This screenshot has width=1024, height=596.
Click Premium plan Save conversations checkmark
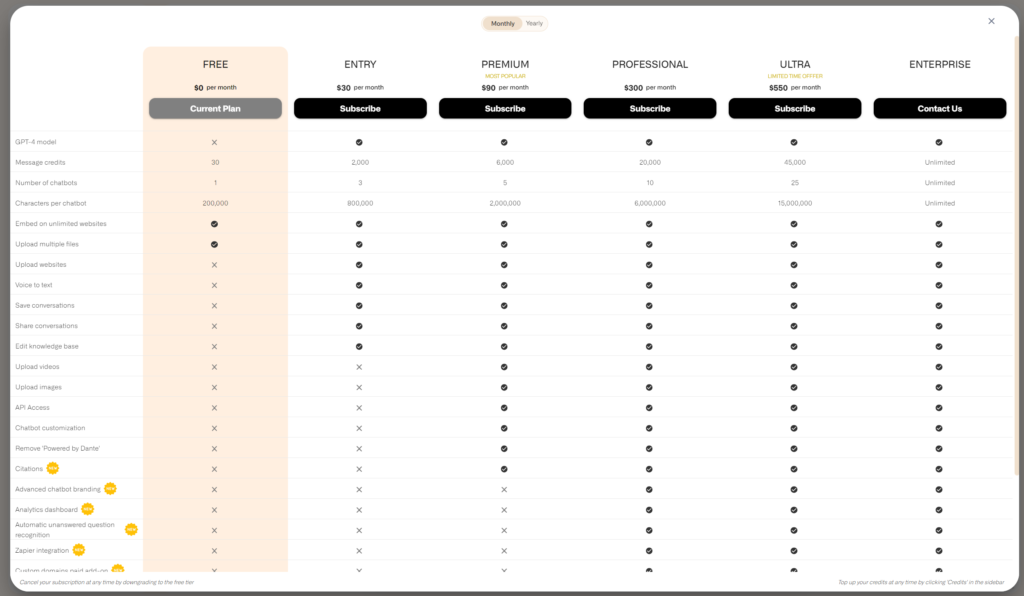point(504,306)
